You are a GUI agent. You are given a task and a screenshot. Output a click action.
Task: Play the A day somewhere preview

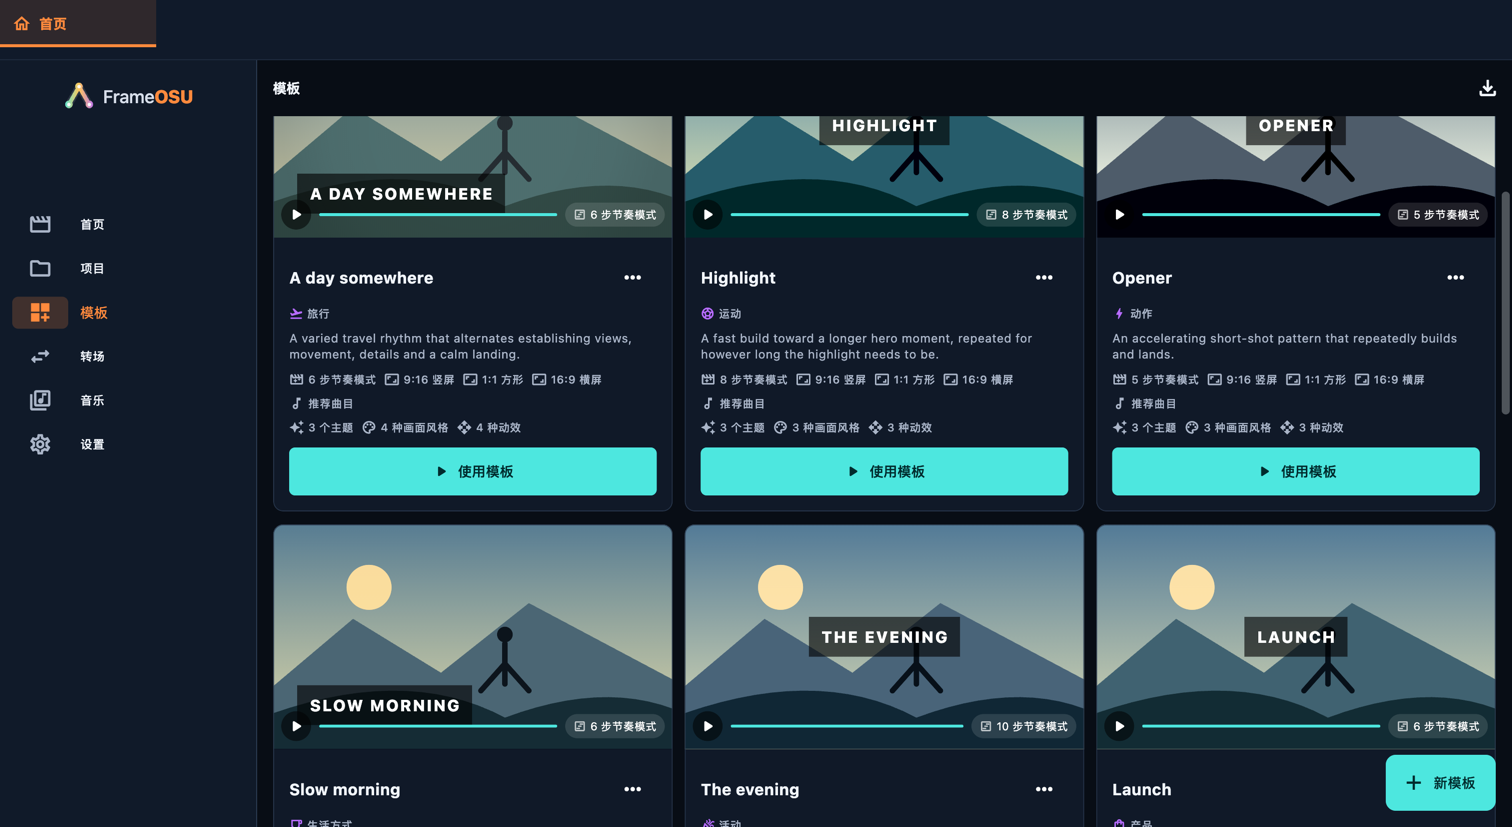point(296,215)
